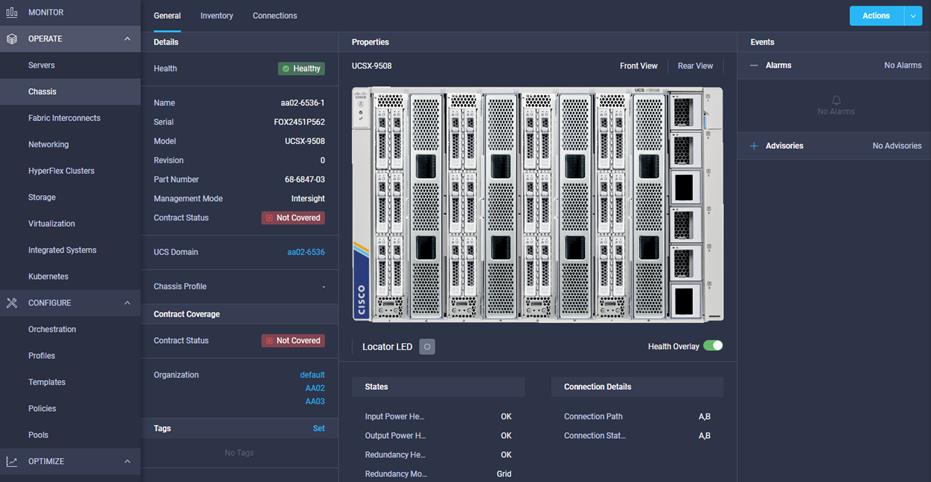Image resolution: width=931 pixels, height=482 pixels.
Task: Open Virtualization in the sidebar
Action: [x=70, y=224]
